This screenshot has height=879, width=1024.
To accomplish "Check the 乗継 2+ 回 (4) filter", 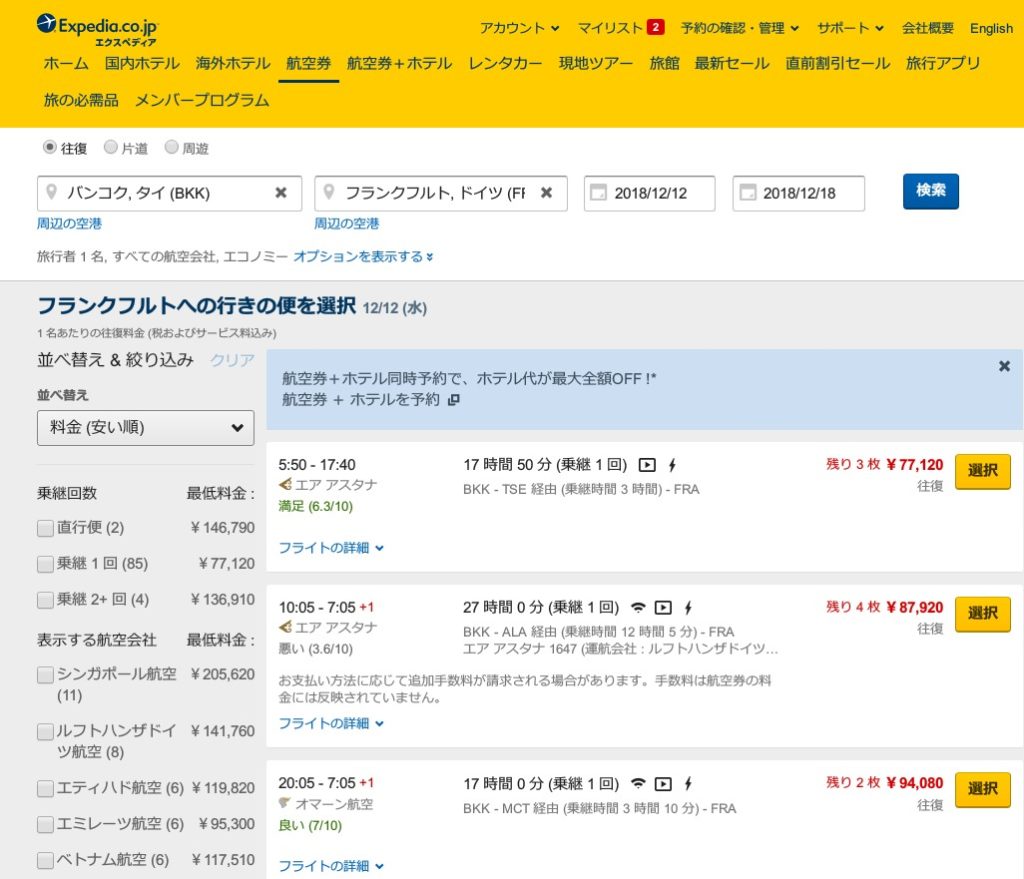I will 45,600.
